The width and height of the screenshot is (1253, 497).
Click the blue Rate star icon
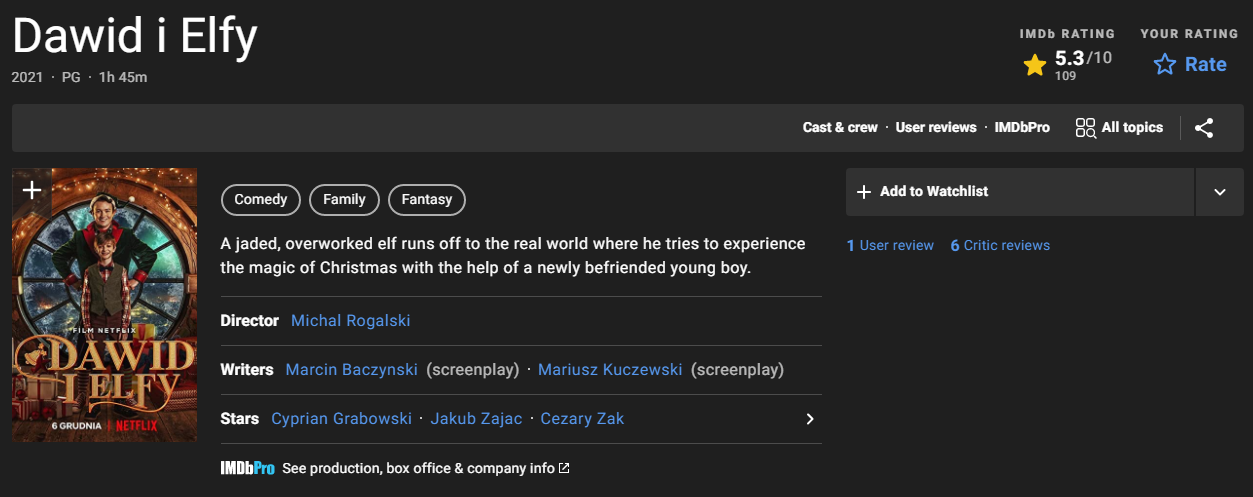[1165, 65]
